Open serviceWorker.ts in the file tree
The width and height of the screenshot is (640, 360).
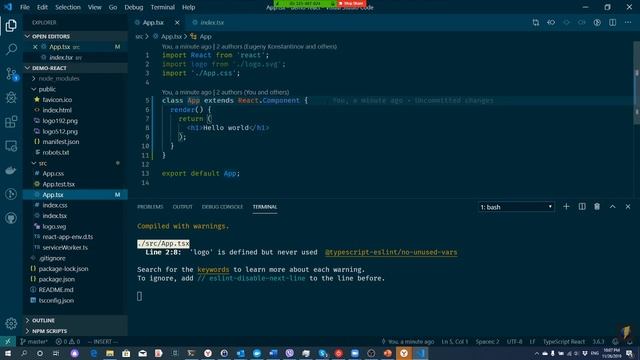(65, 247)
